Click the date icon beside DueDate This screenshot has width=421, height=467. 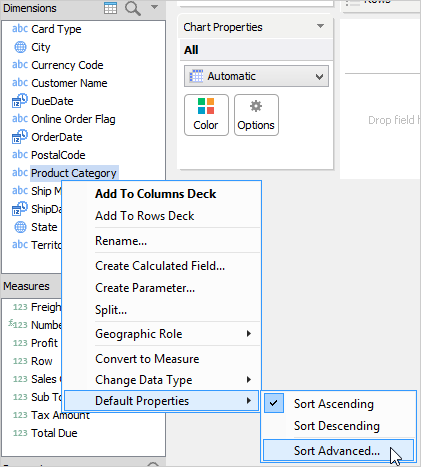click(20, 101)
